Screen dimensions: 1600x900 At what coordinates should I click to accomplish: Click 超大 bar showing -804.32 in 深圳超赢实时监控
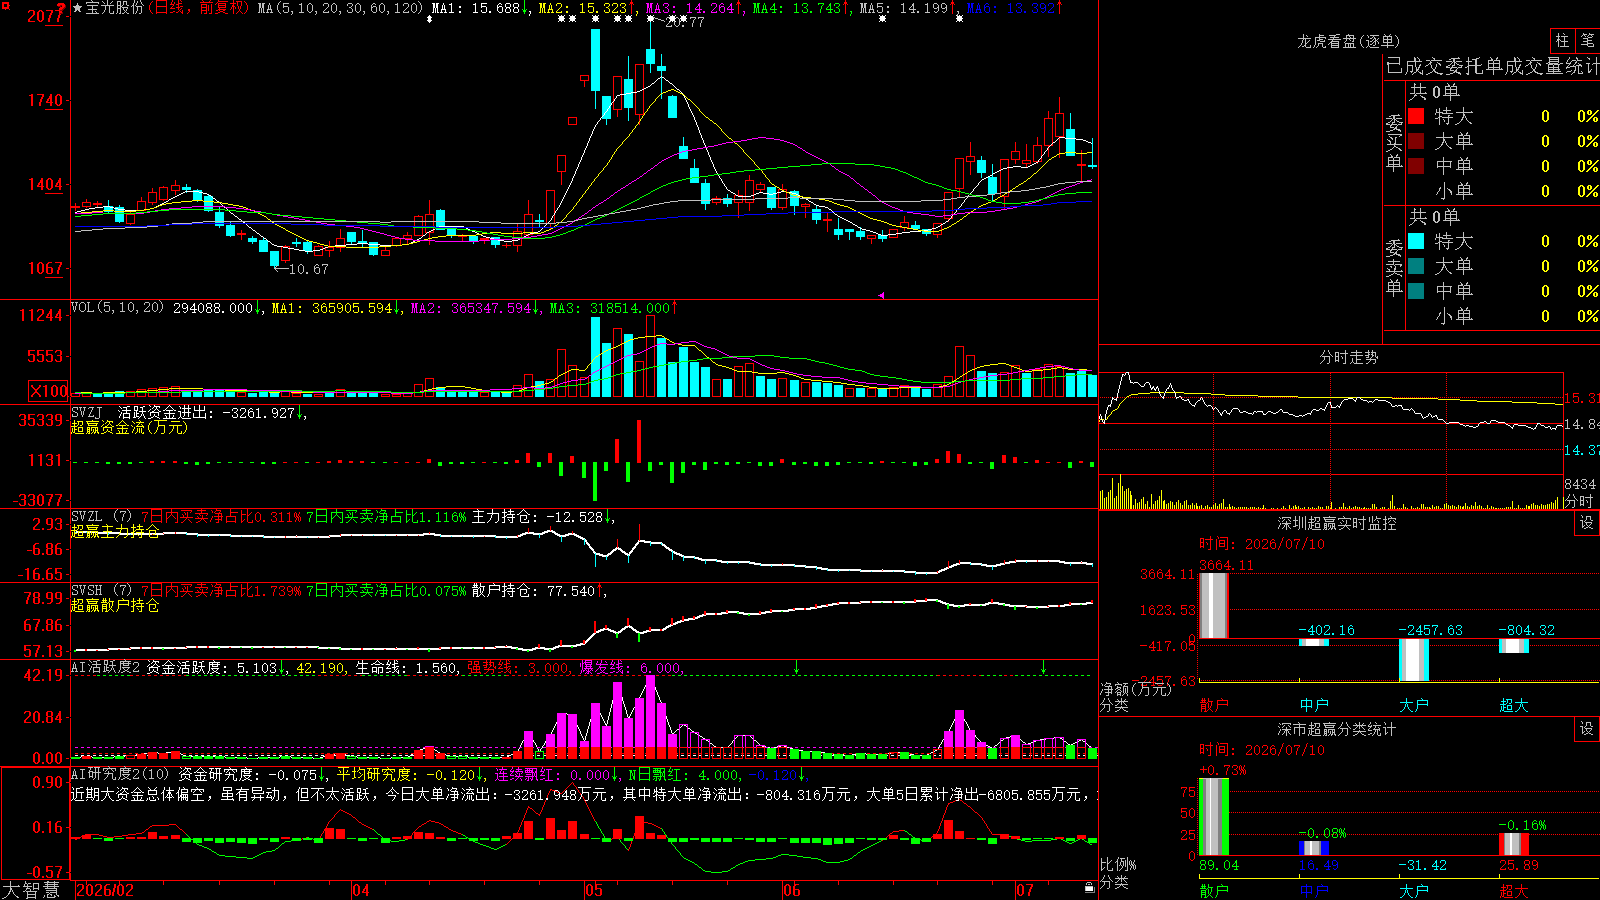point(1514,646)
